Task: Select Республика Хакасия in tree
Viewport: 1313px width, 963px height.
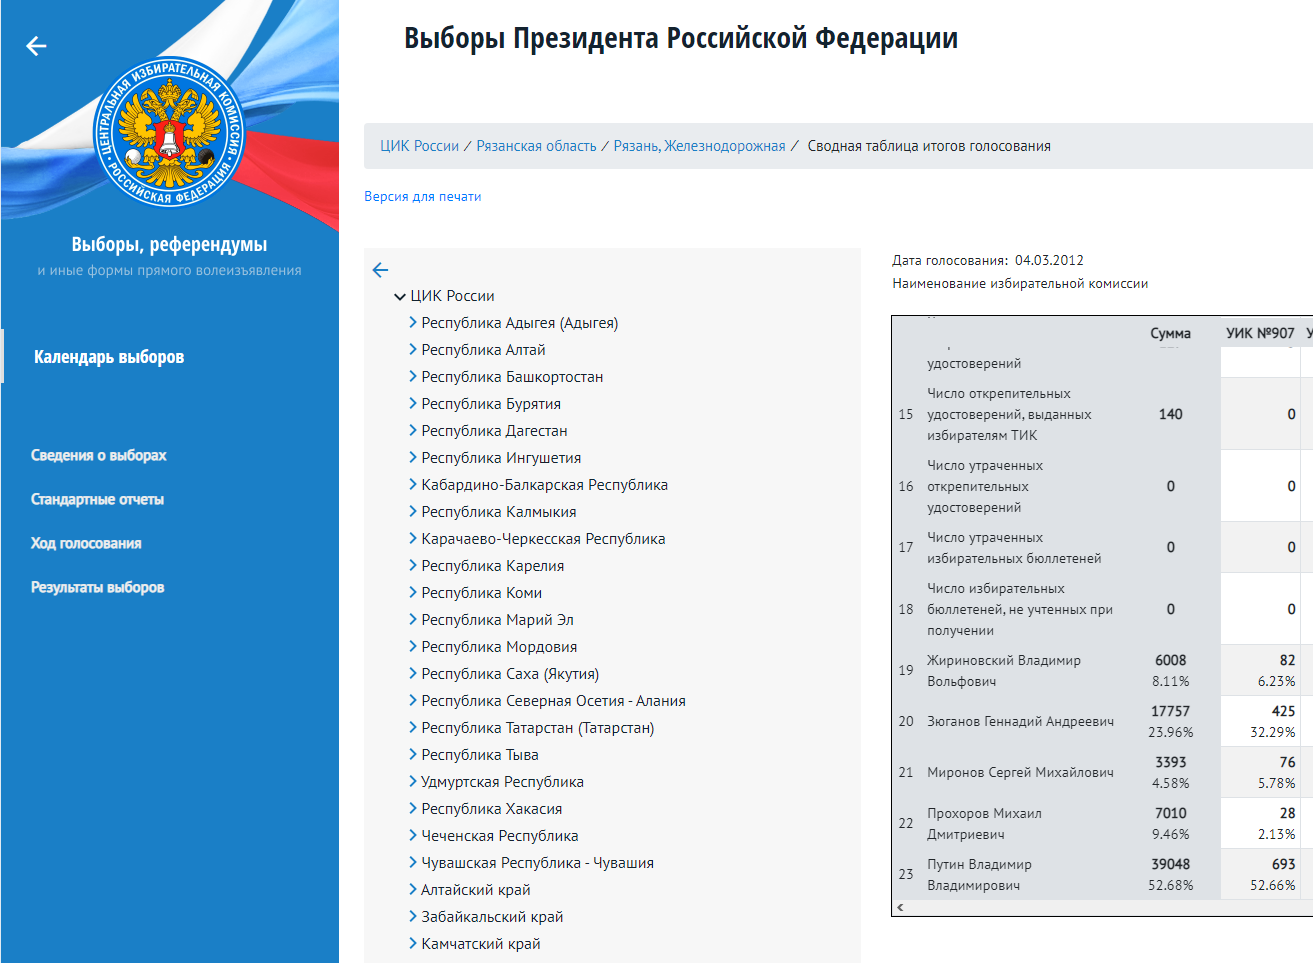Action: click(x=492, y=809)
